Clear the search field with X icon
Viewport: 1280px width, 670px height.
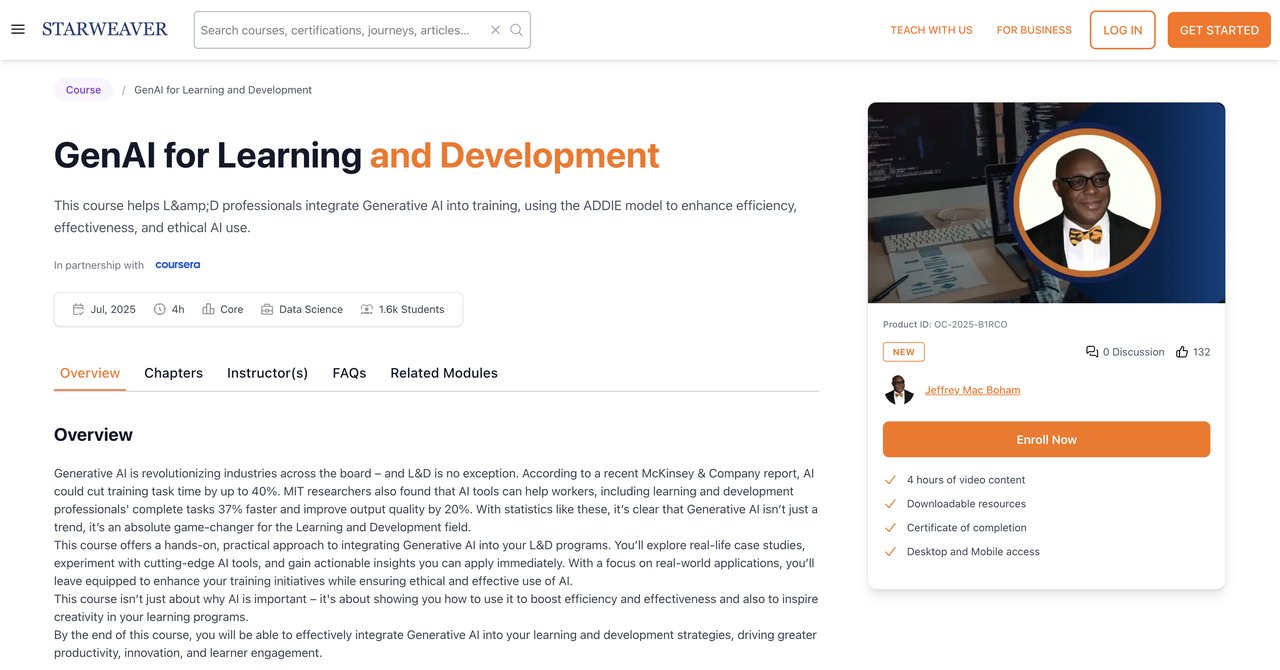point(495,30)
